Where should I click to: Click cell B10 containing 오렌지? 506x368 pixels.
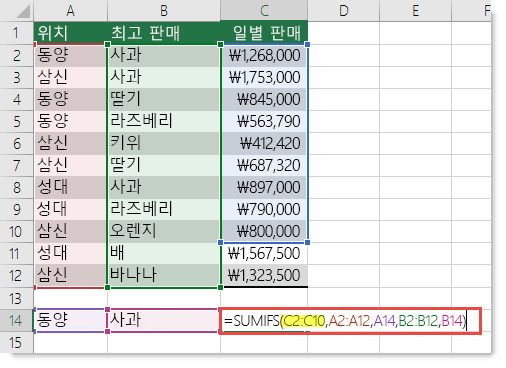pyautogui.click(x=164, y=231)
